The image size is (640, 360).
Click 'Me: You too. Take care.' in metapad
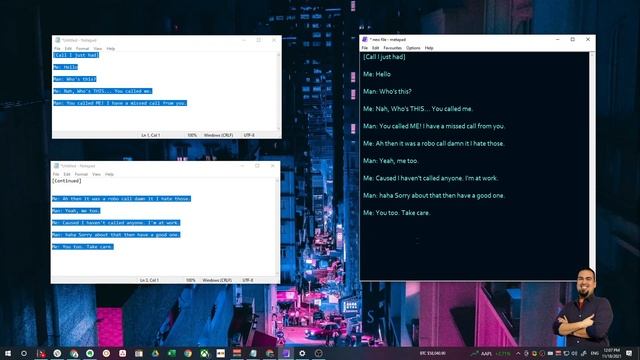[x=396, y=213]
